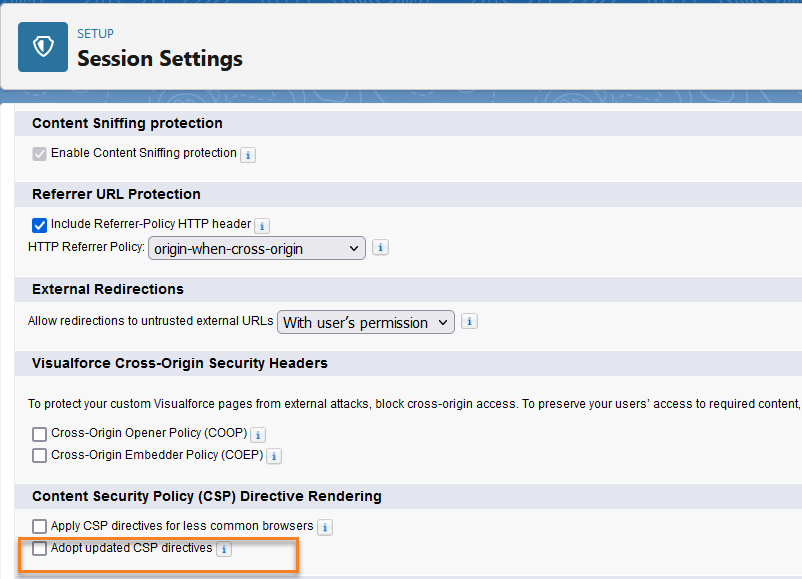Show info for HTTP Referrer Policy dropdown
Image resolution: width=802 pixels, height=579 pixels.
pos(380,248)
